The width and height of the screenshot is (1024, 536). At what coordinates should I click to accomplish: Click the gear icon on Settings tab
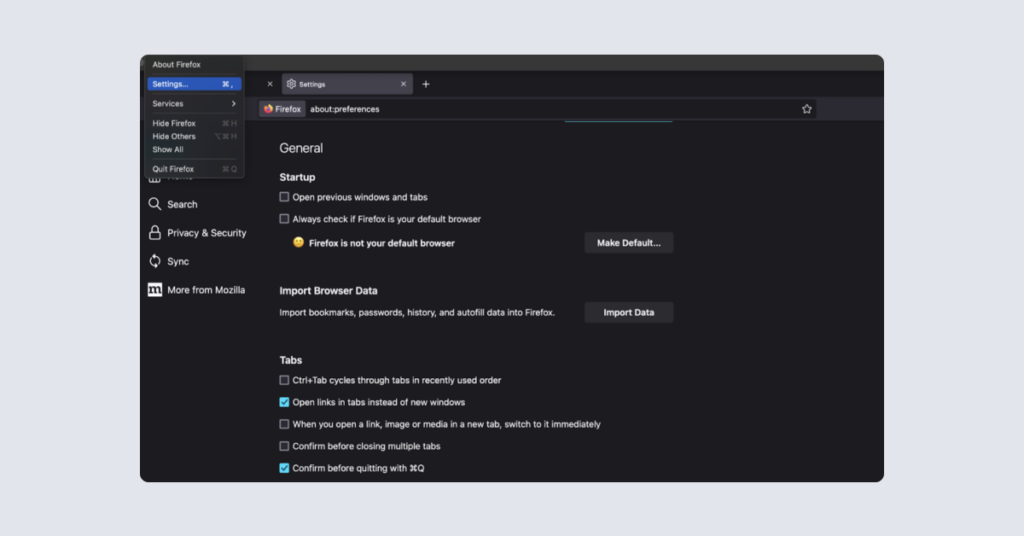pyautogui.click(x=291, y=84)
